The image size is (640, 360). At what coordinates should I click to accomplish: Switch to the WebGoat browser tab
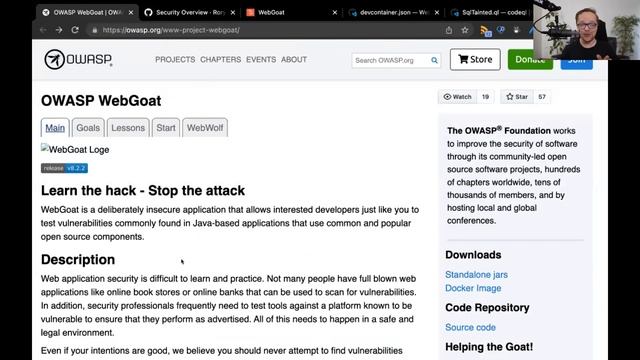pyautogui.click(x=292, y=13)
